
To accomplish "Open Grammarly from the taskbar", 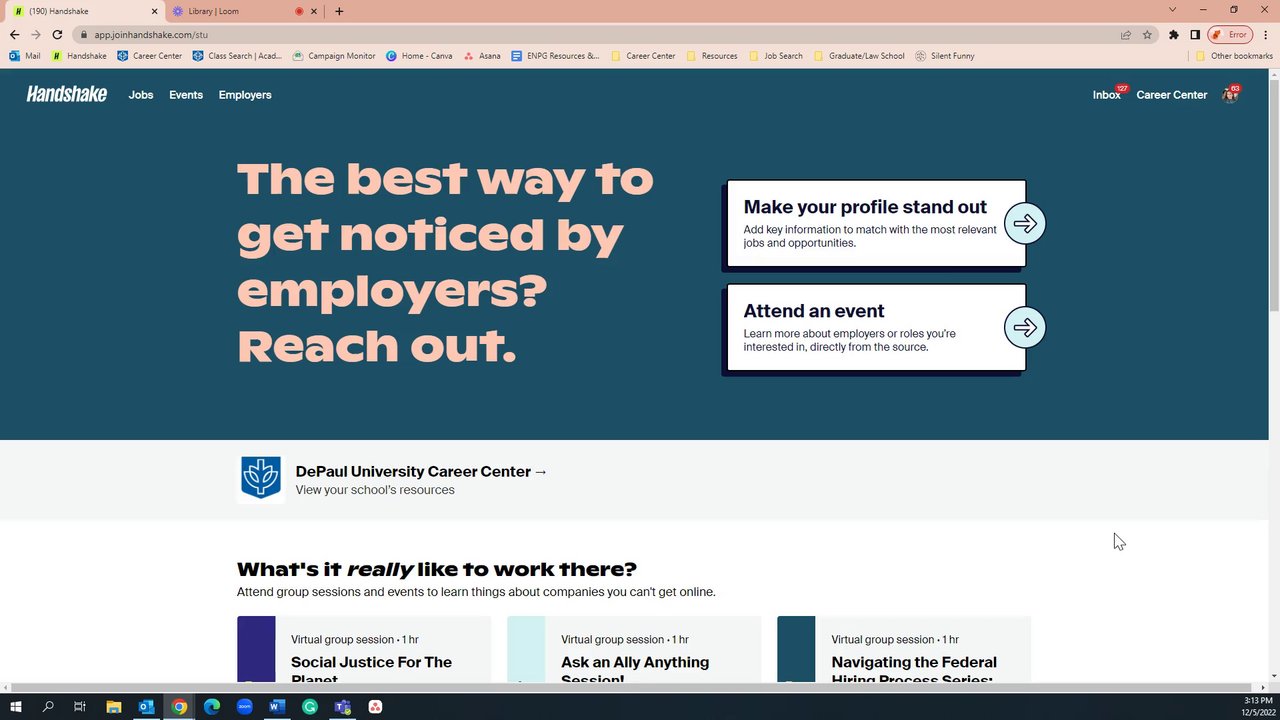I will (310, 707).
